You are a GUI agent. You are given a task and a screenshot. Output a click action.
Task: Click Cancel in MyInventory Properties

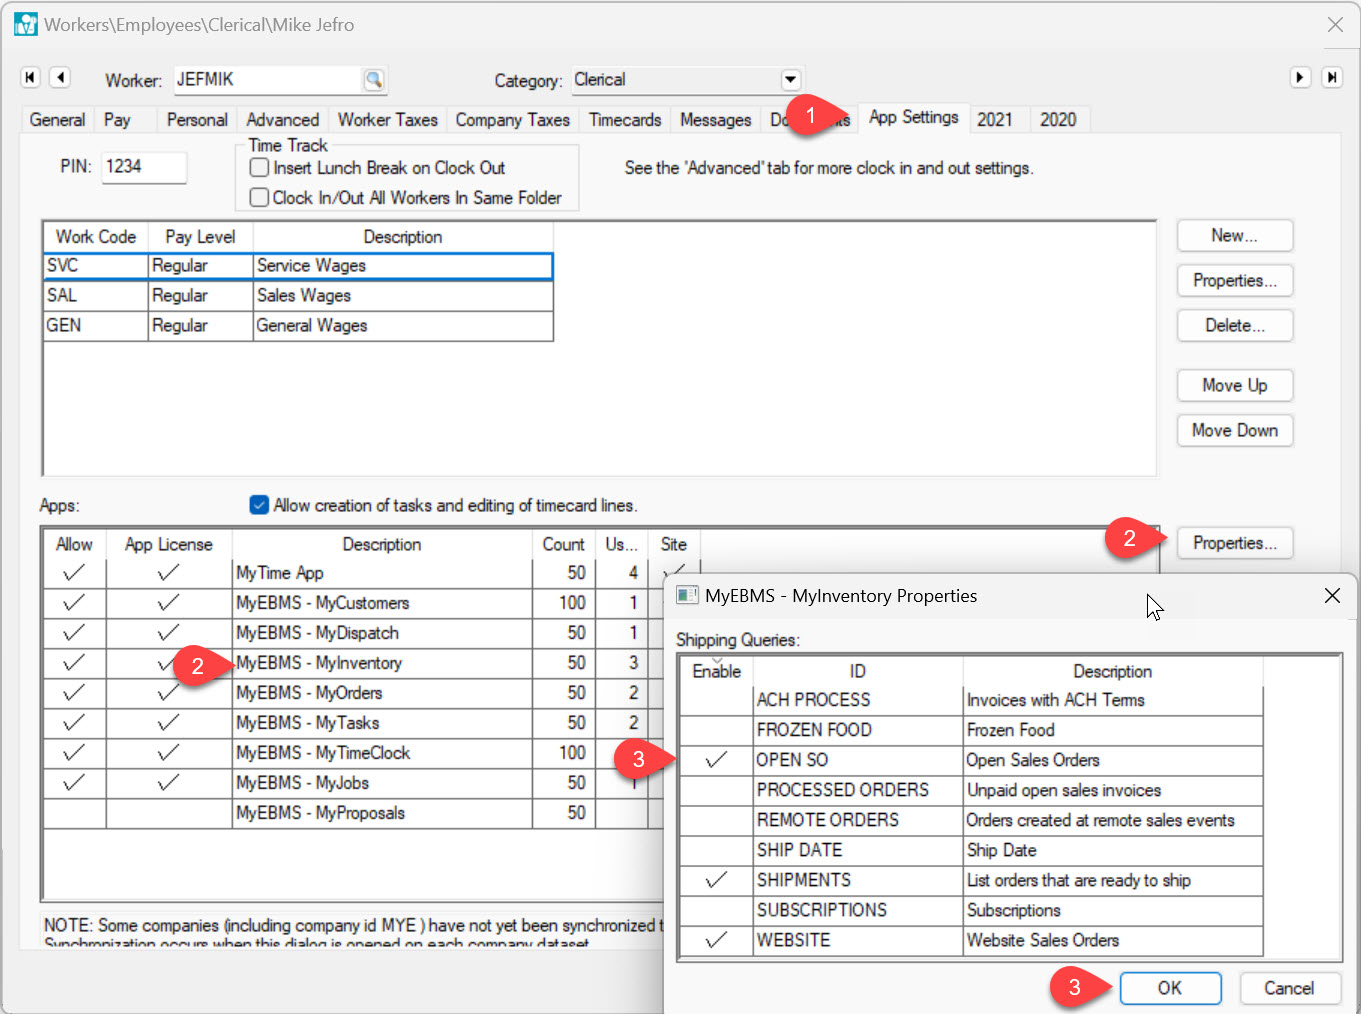point(1289,988)
